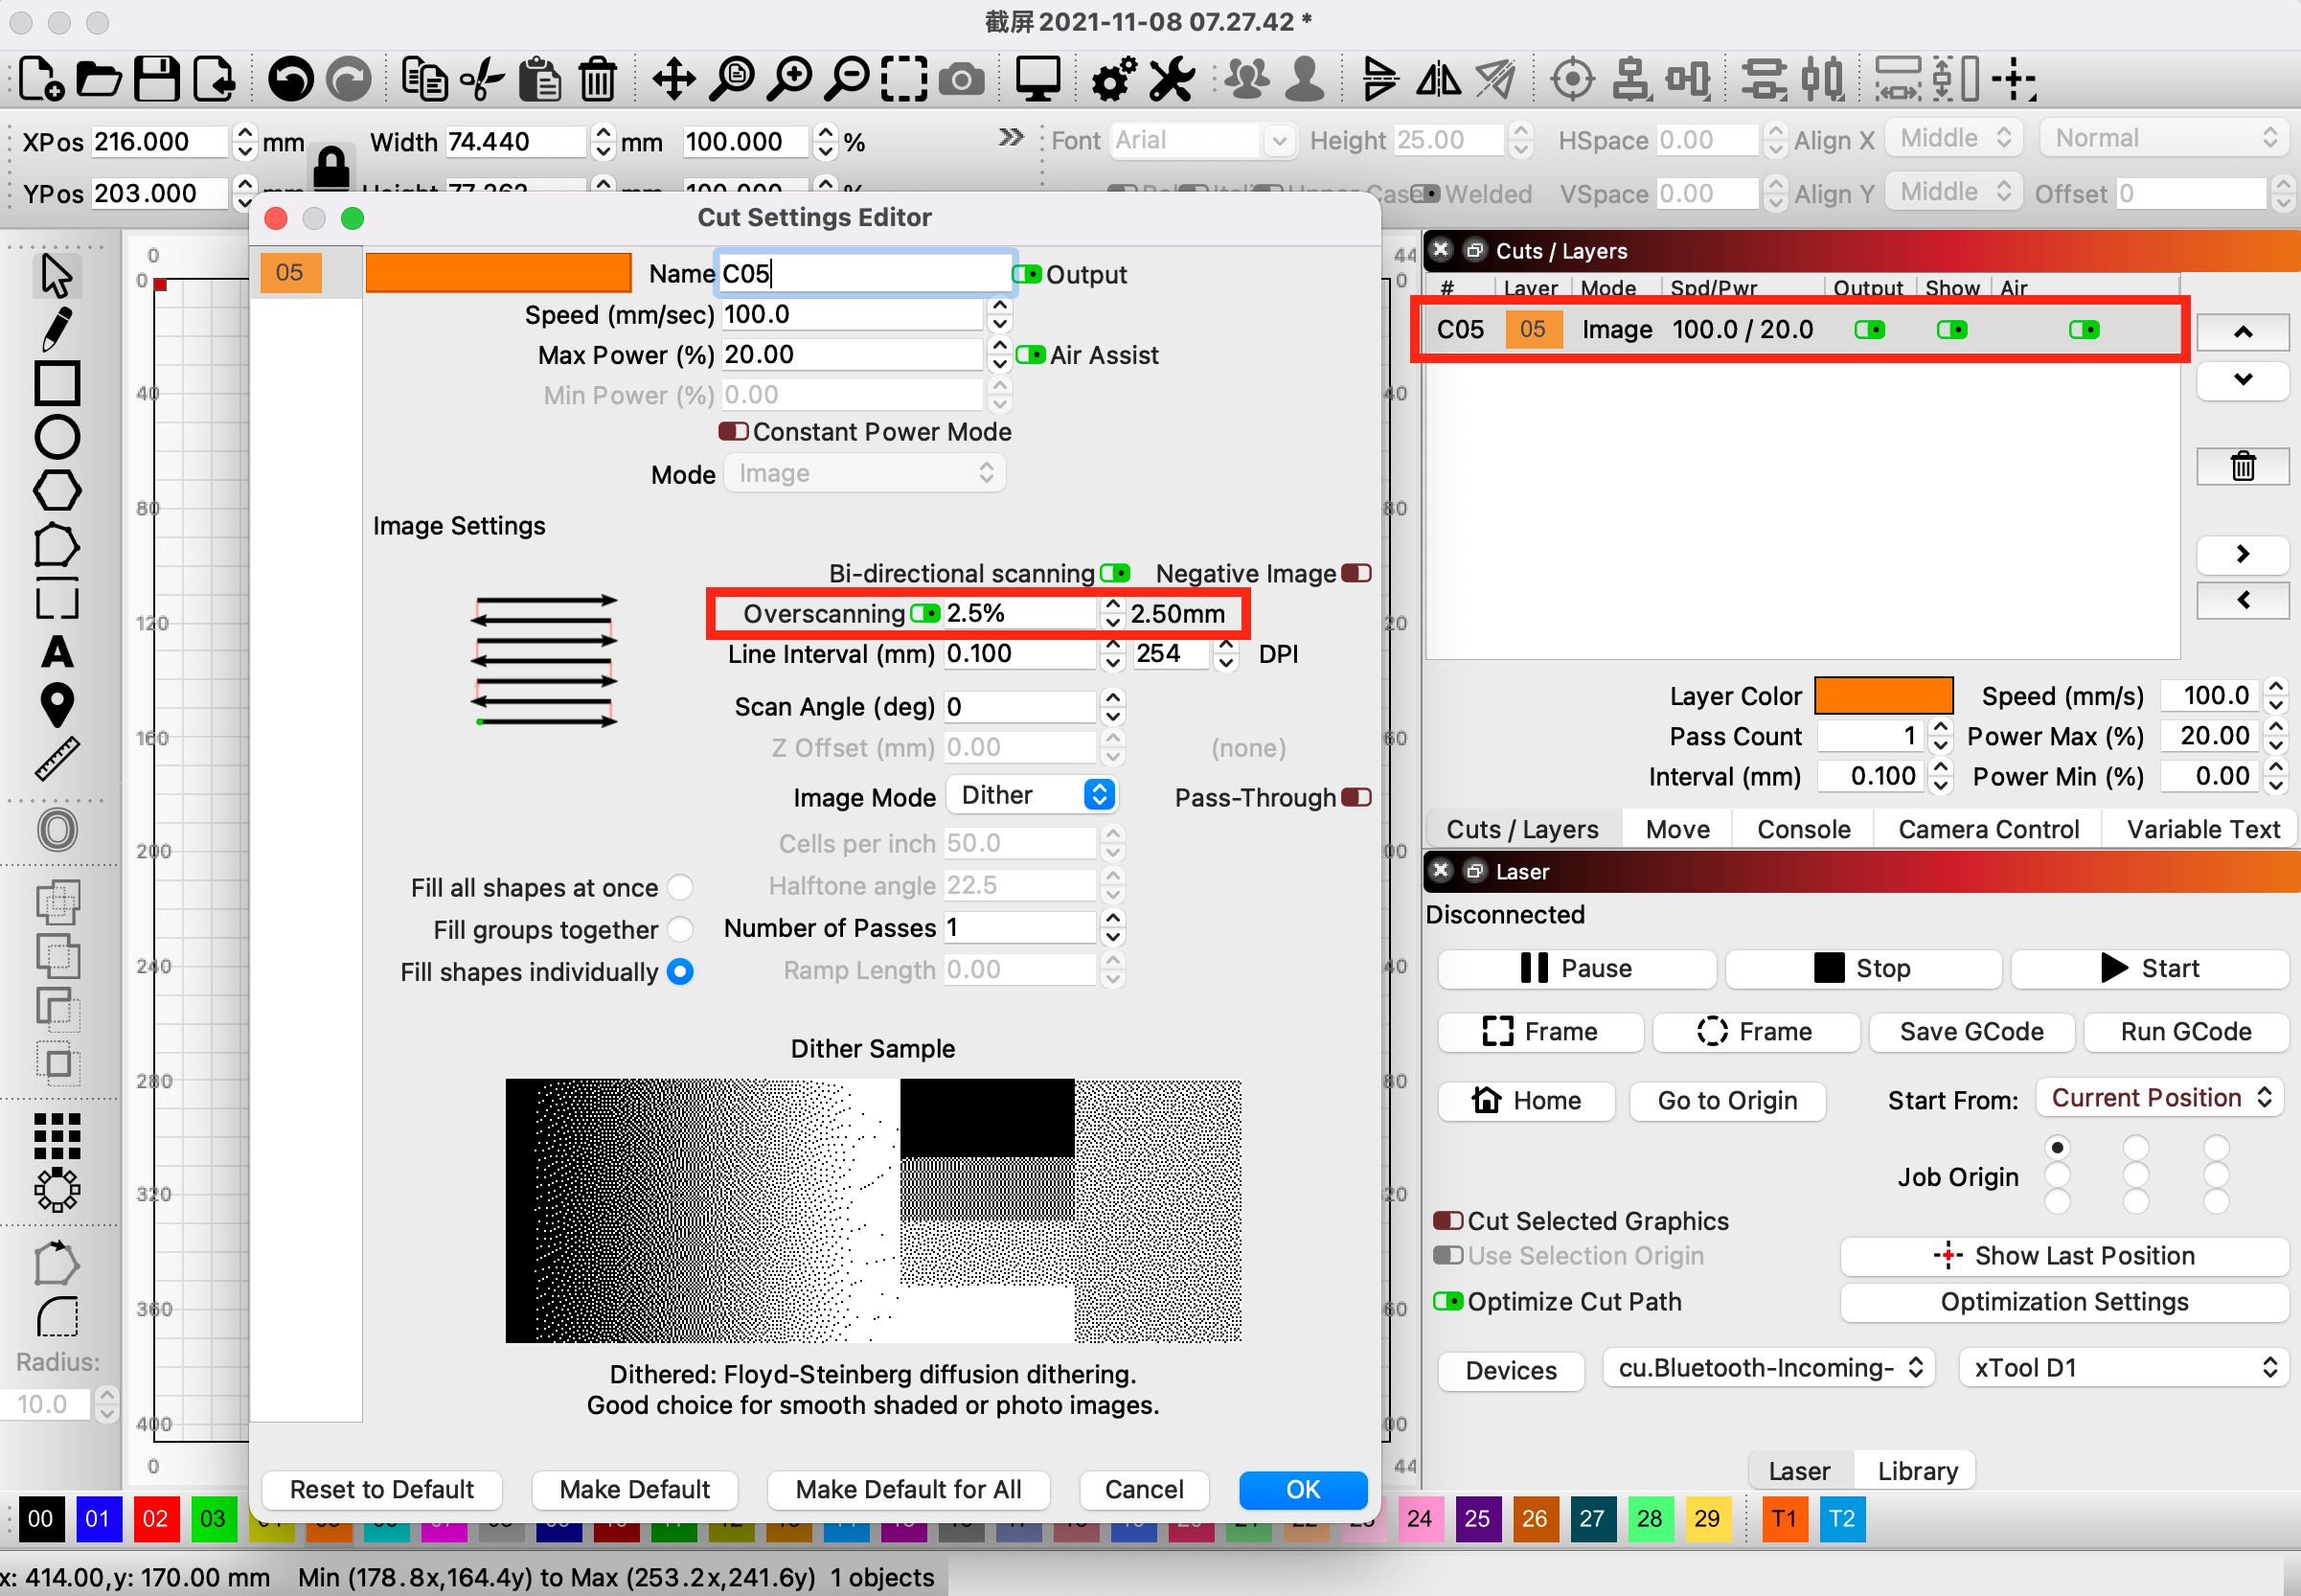Expand the Start From Current Position dropdown

(x=2160, y=1099)
